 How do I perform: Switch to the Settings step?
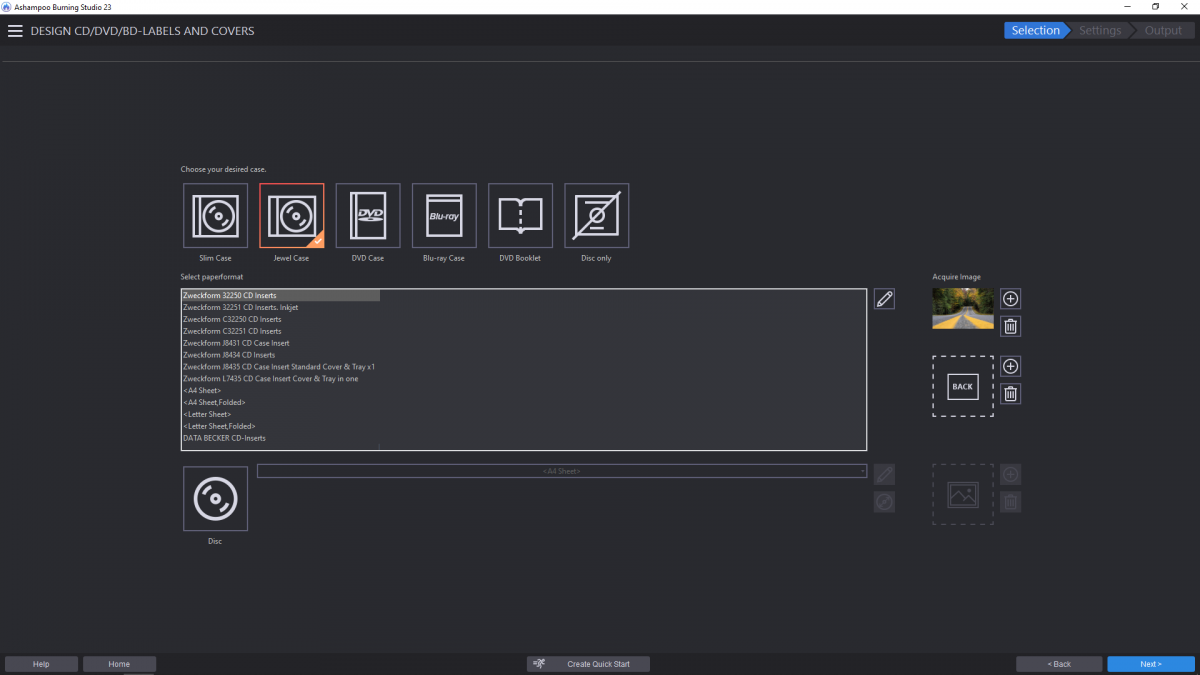point(1098,30)
